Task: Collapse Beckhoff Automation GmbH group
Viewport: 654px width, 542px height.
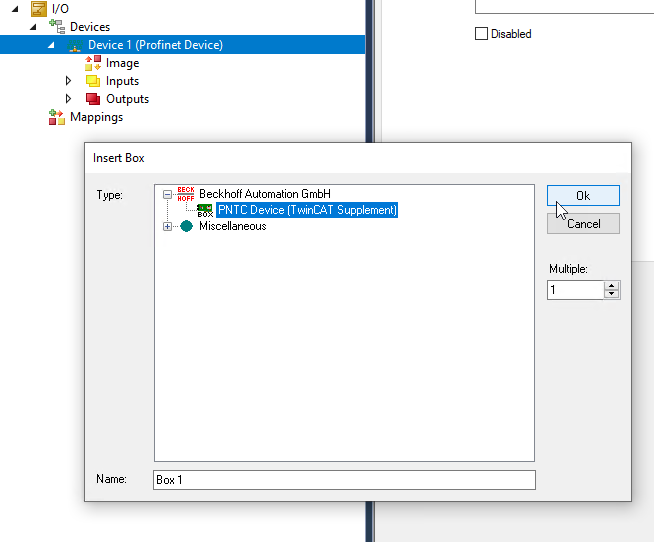Action: 167,194
